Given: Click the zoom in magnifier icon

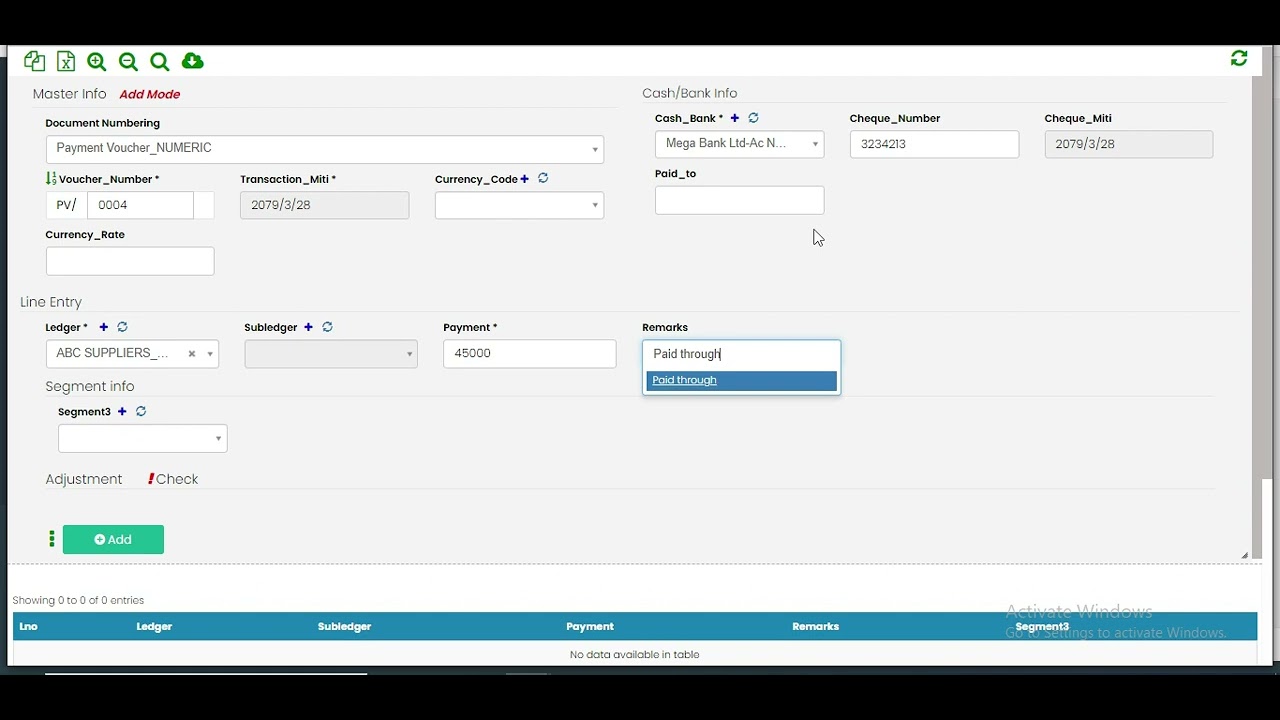Looking at the screenshot, I should [x=97, y=62].
